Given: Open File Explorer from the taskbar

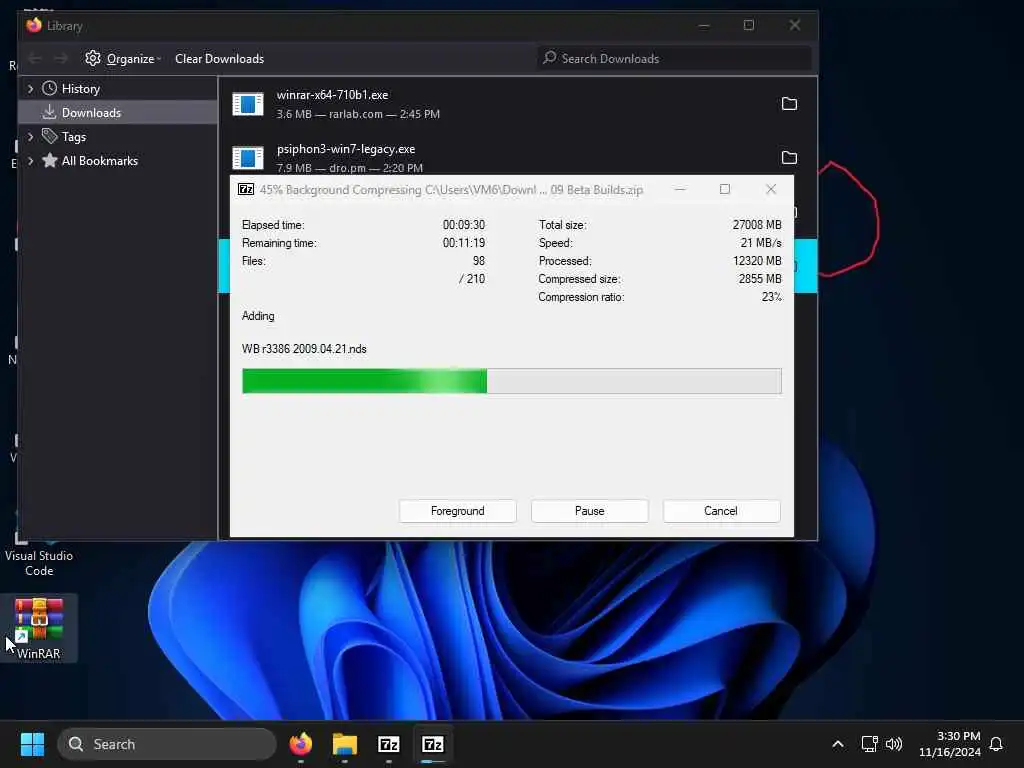Looking at the screenshot, I should click(x=345, y=744).
